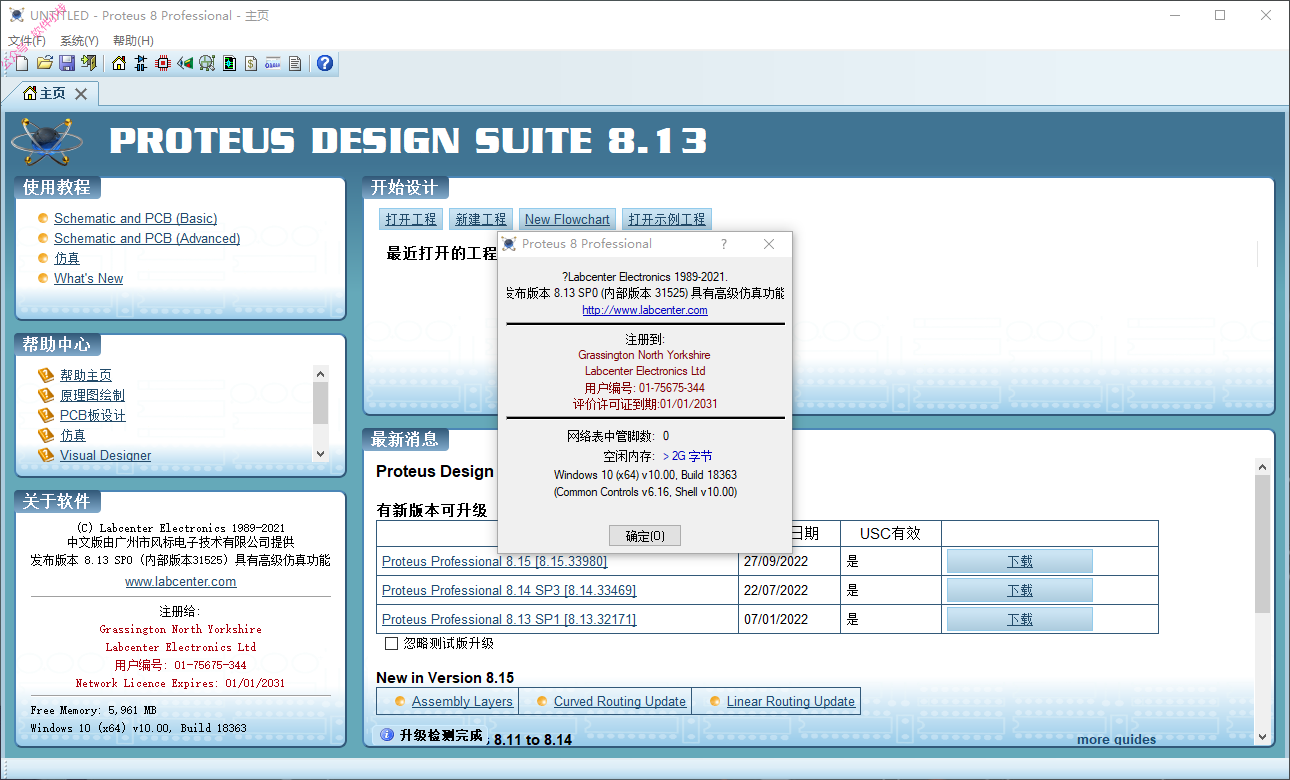Click the help book icon beside 原理图绘制

45,395
